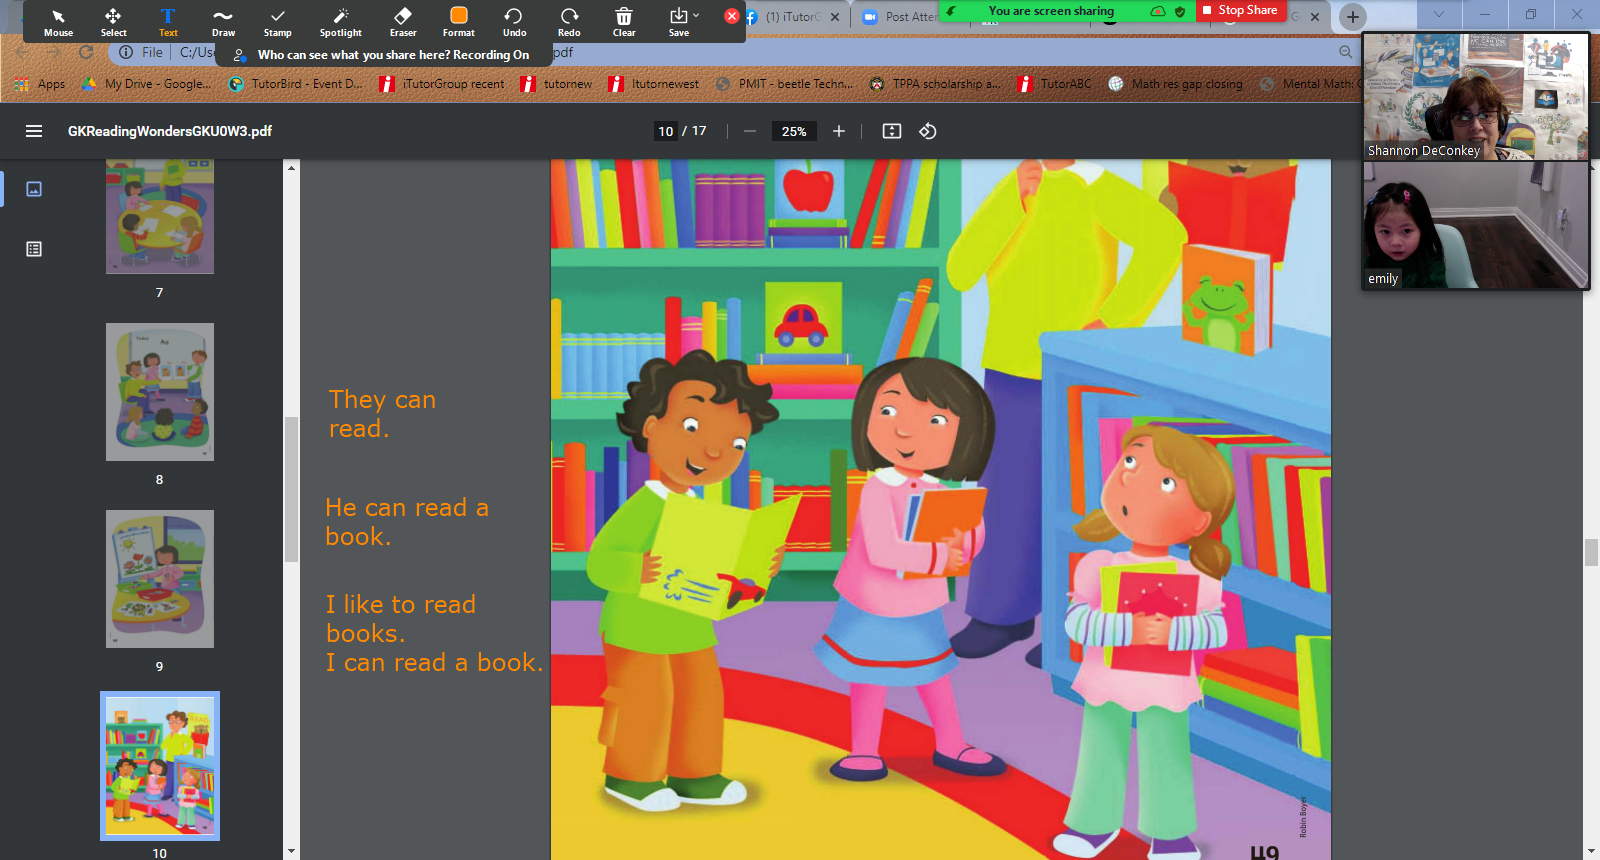Image resolution: width=1600 pixels, height=860 pixels.
Task: Rotate the PDF counterclockwise
Action: pyautogui.click(x=928, y=131)
